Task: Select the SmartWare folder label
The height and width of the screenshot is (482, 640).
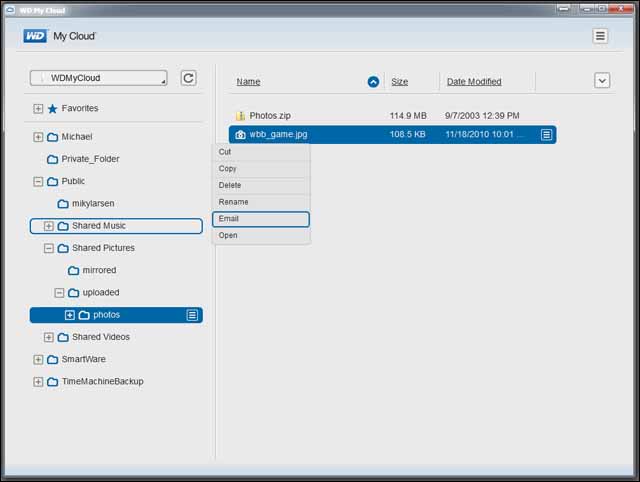Action: [84, 359]
